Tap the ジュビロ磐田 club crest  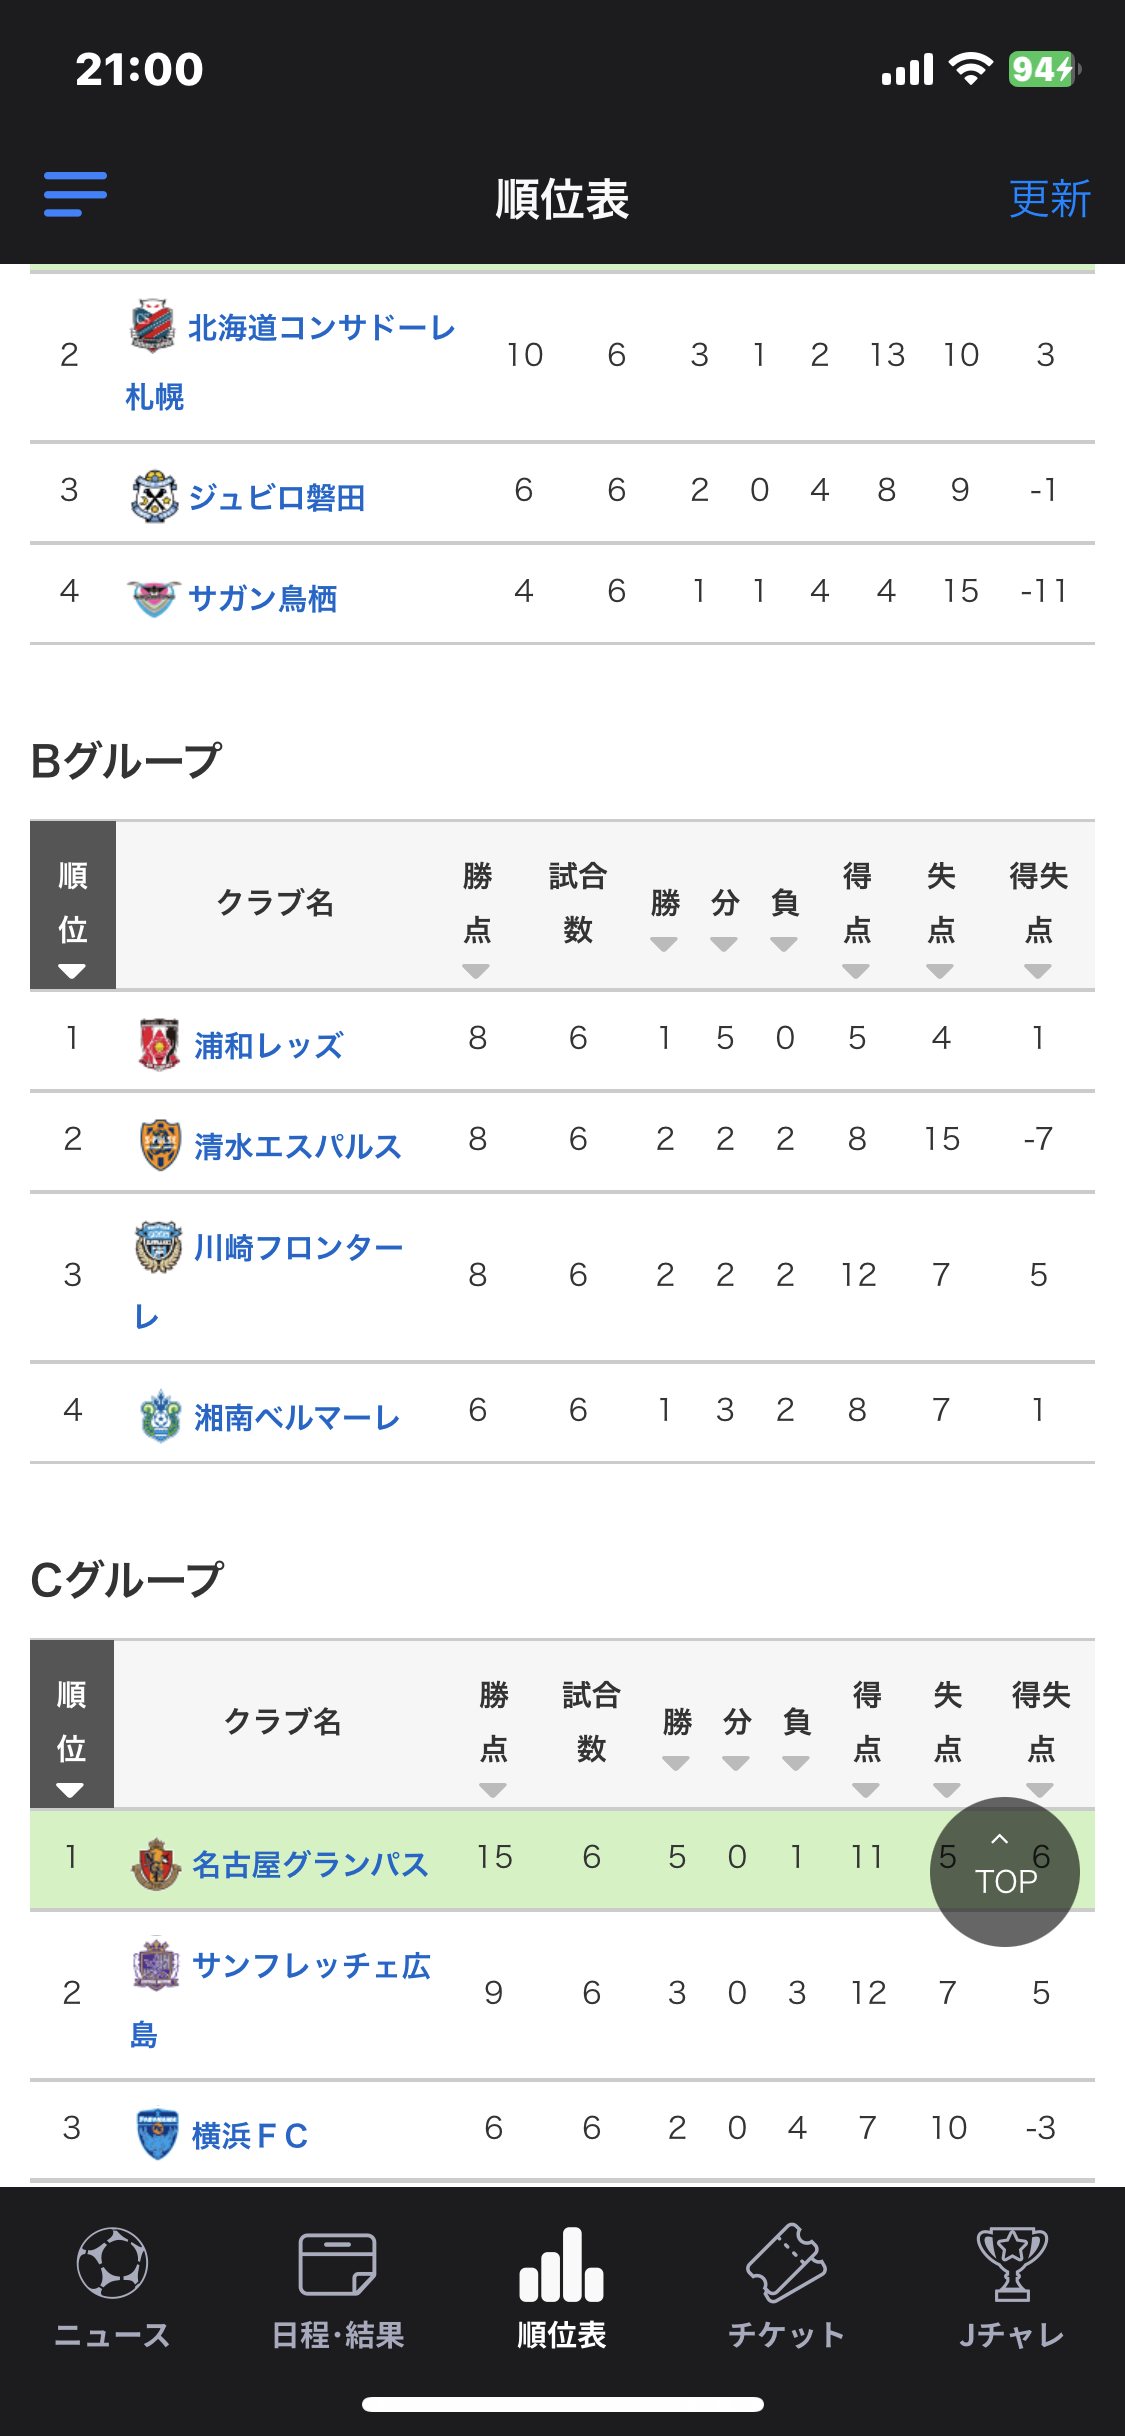[154, 496]
